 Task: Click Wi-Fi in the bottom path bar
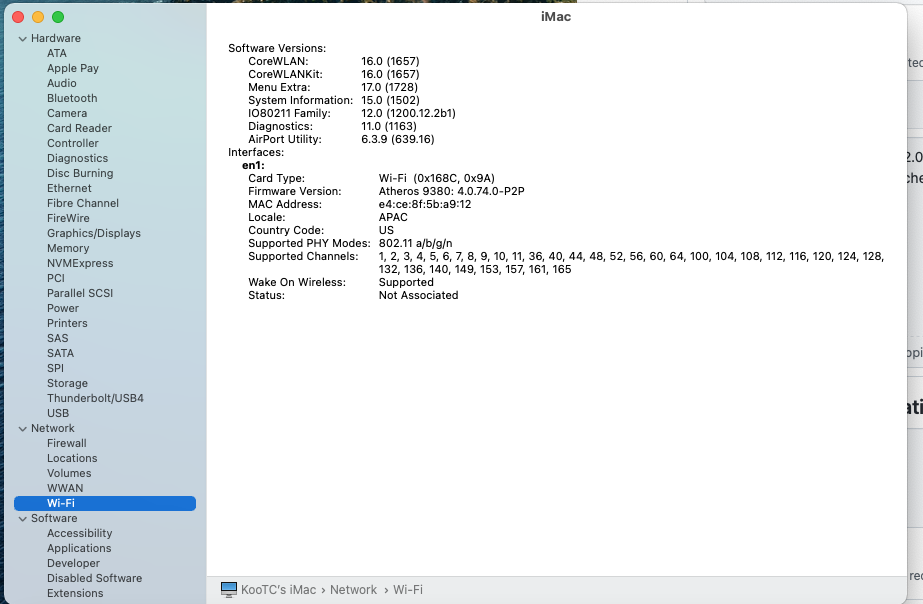[408, 590]
